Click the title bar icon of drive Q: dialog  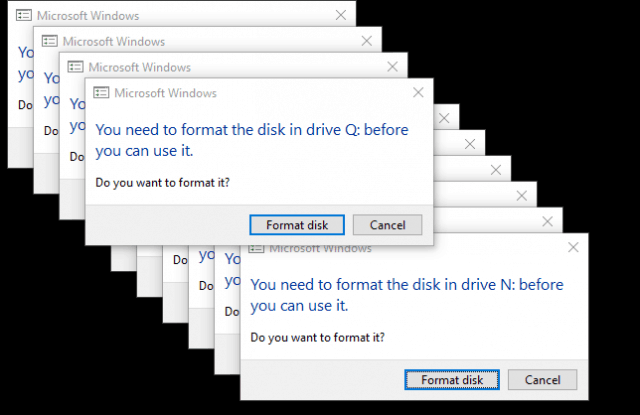101,93
